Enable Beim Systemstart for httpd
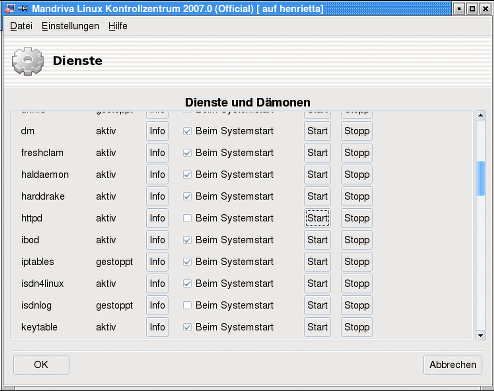Screen dimensions: 494x391 click(187, 218)
